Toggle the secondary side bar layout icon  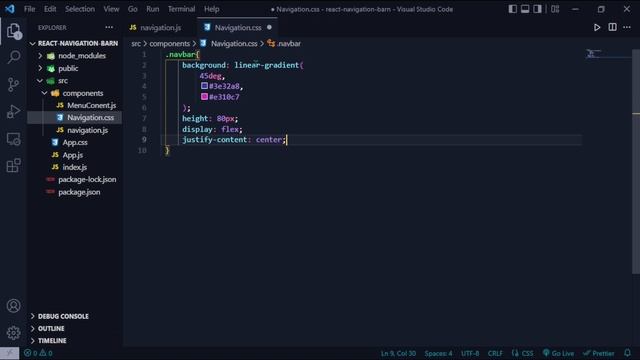[537, 9]
